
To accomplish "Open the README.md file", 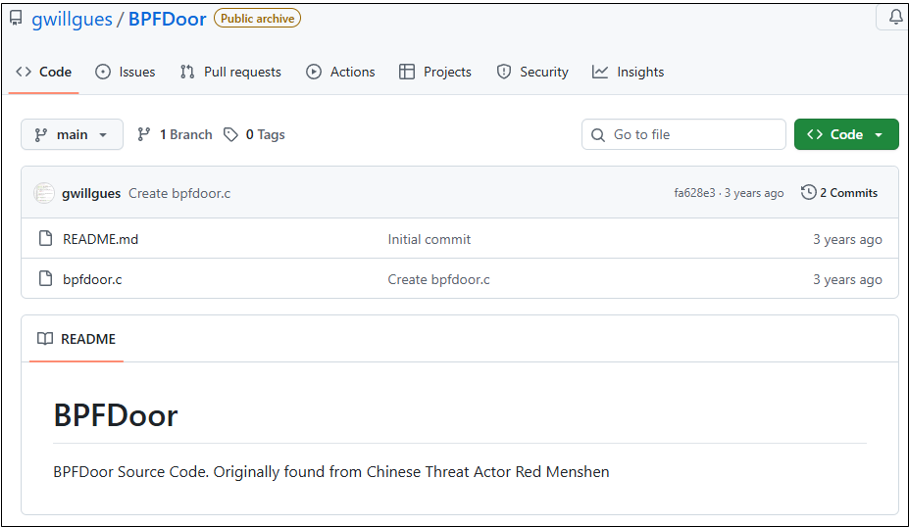I will [x=101, y=239].
